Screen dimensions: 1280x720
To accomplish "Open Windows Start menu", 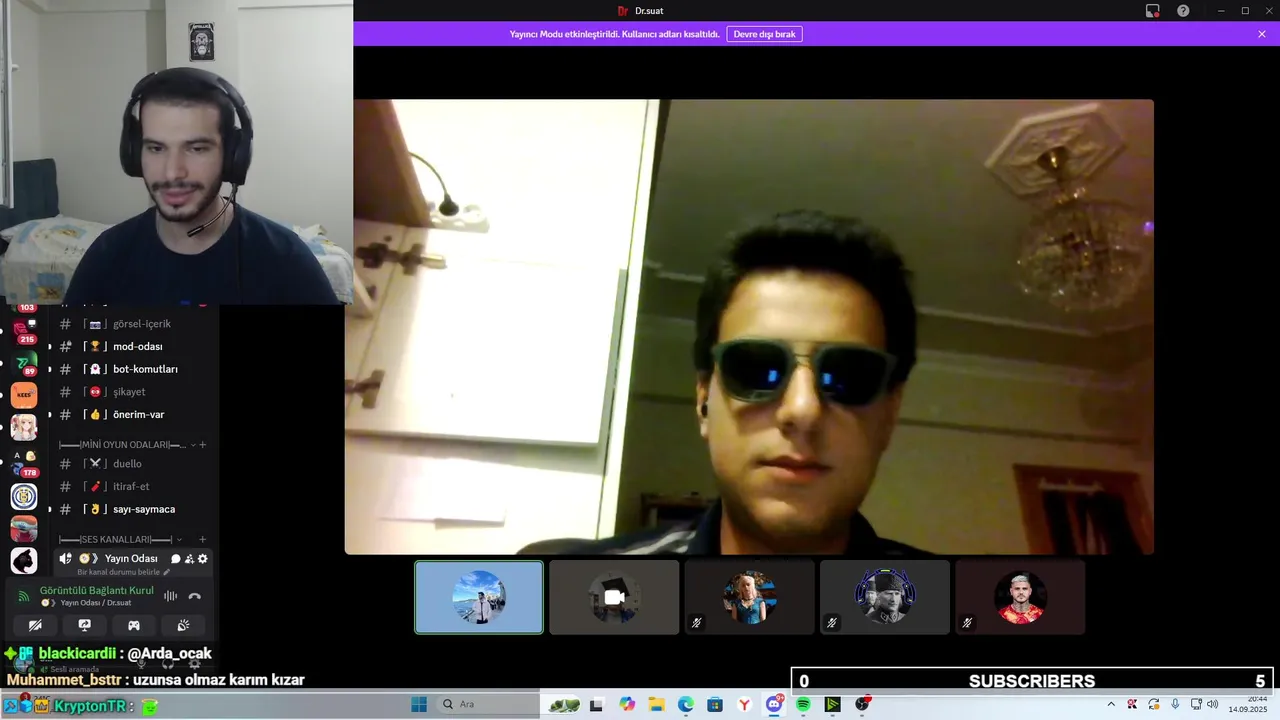I will point(419,704).
